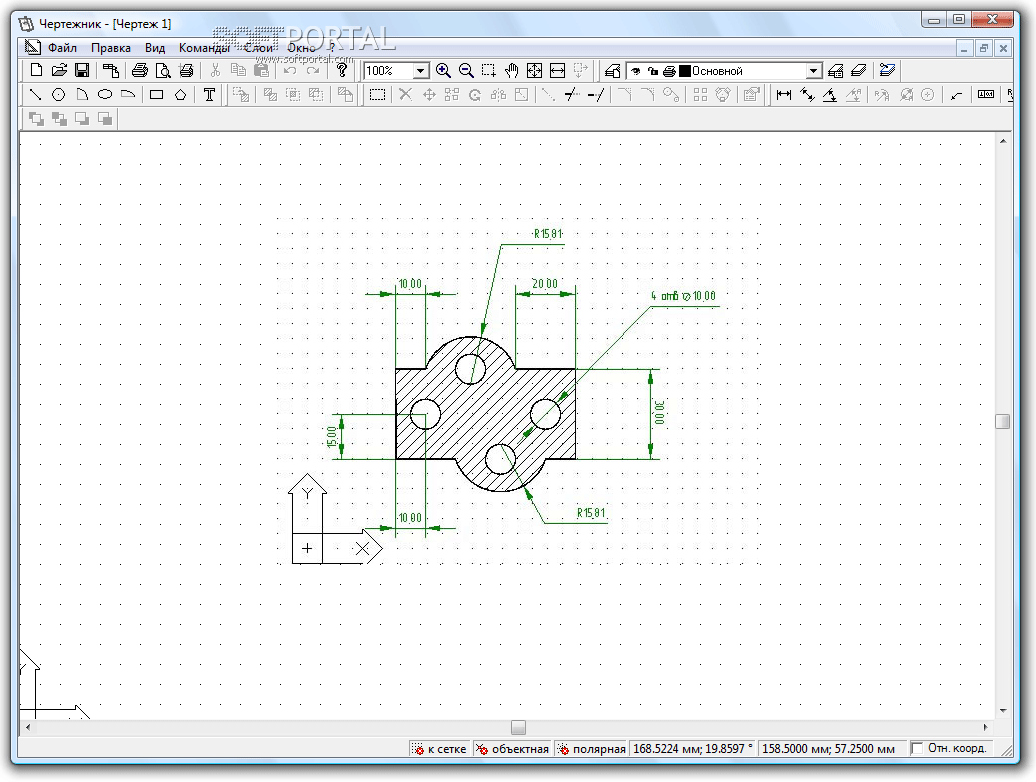This screenshot has width=1036, height=782.
Task: Select the line drawing tool
Action: coord(36,94)
